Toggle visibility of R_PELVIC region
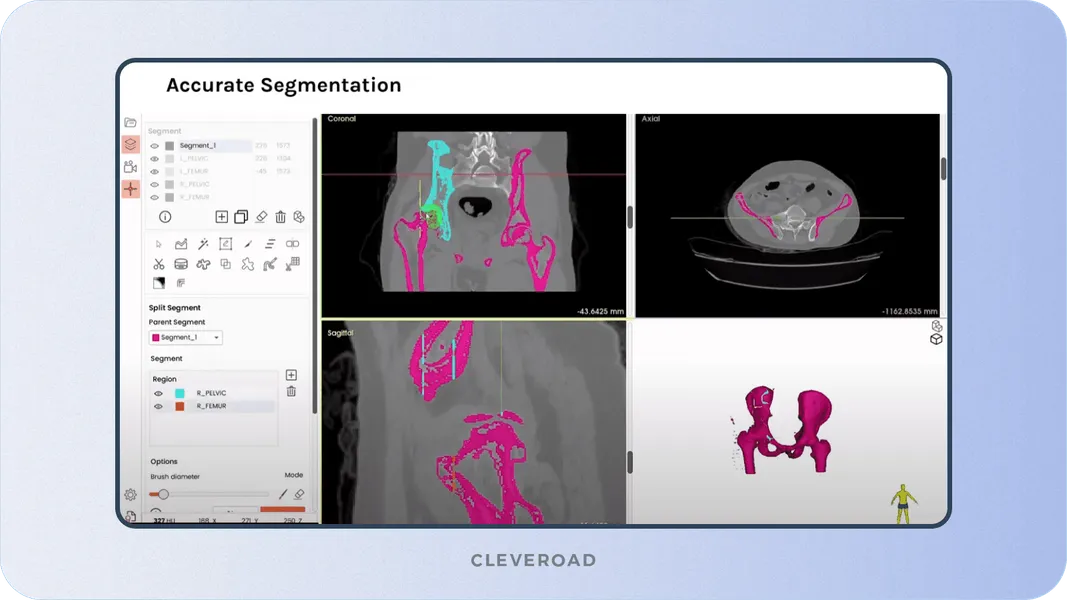The image size is (1067, 600). (x=157, y=394)
